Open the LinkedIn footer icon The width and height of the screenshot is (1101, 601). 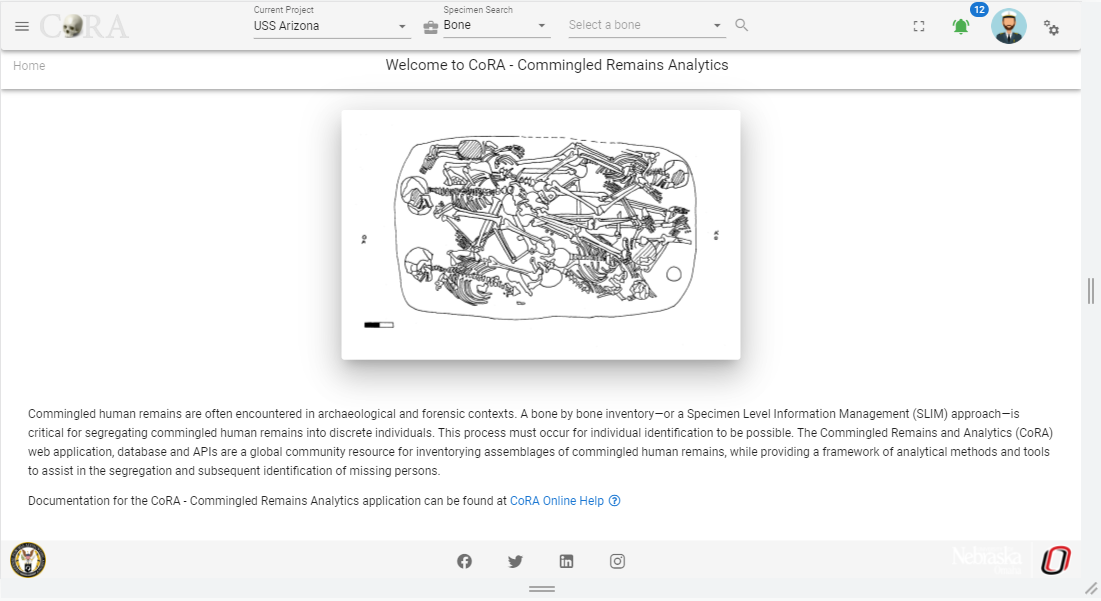coord(566,561)
